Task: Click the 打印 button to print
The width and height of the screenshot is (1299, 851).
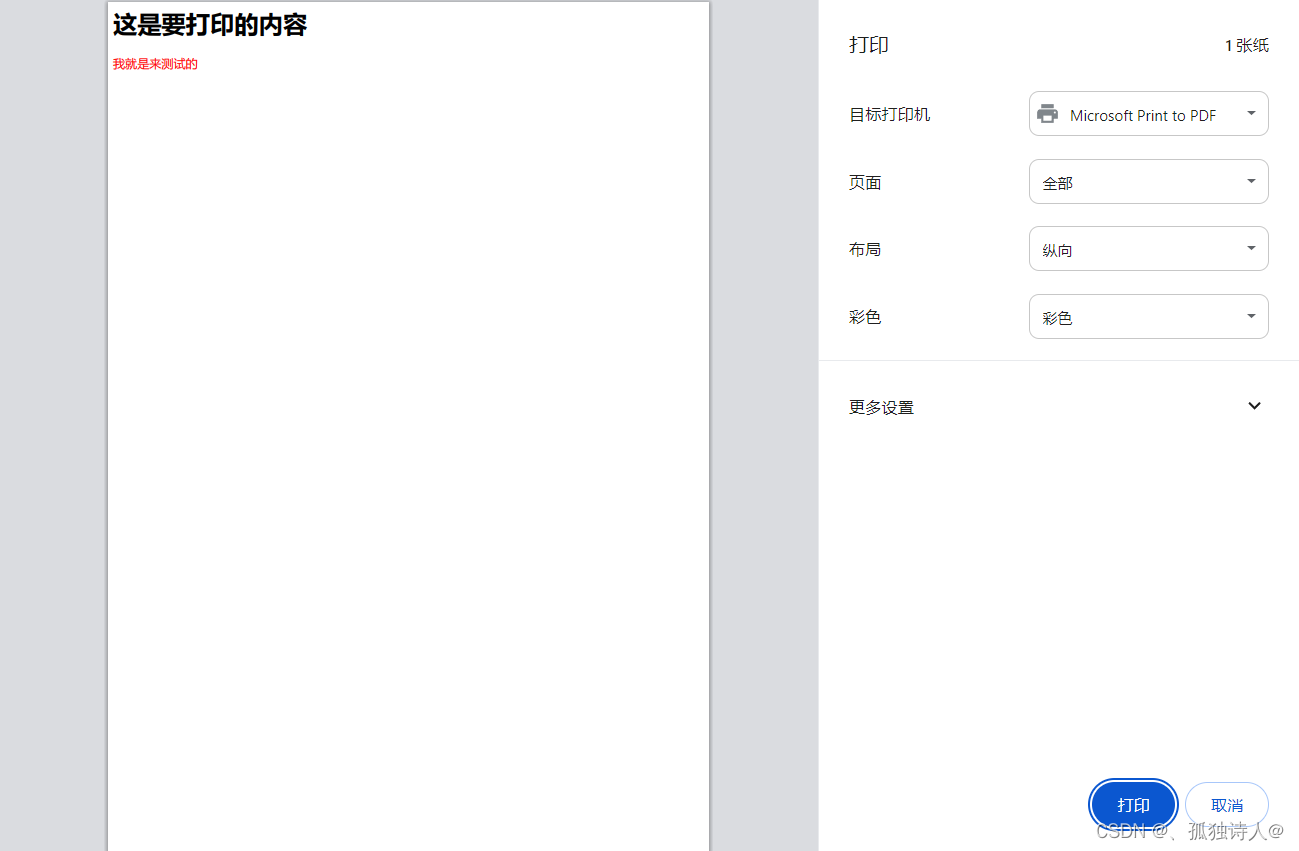Action: tap(1133, 804)
